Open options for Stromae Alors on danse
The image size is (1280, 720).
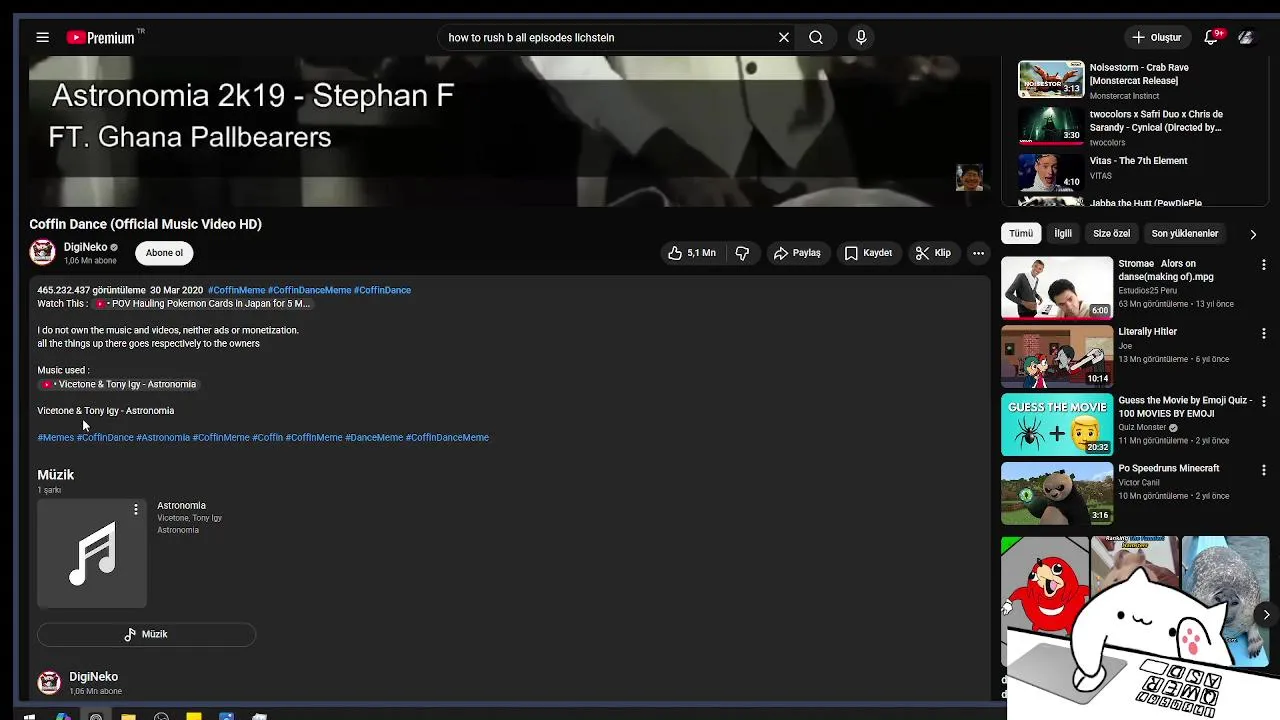tap(1264, 265)
